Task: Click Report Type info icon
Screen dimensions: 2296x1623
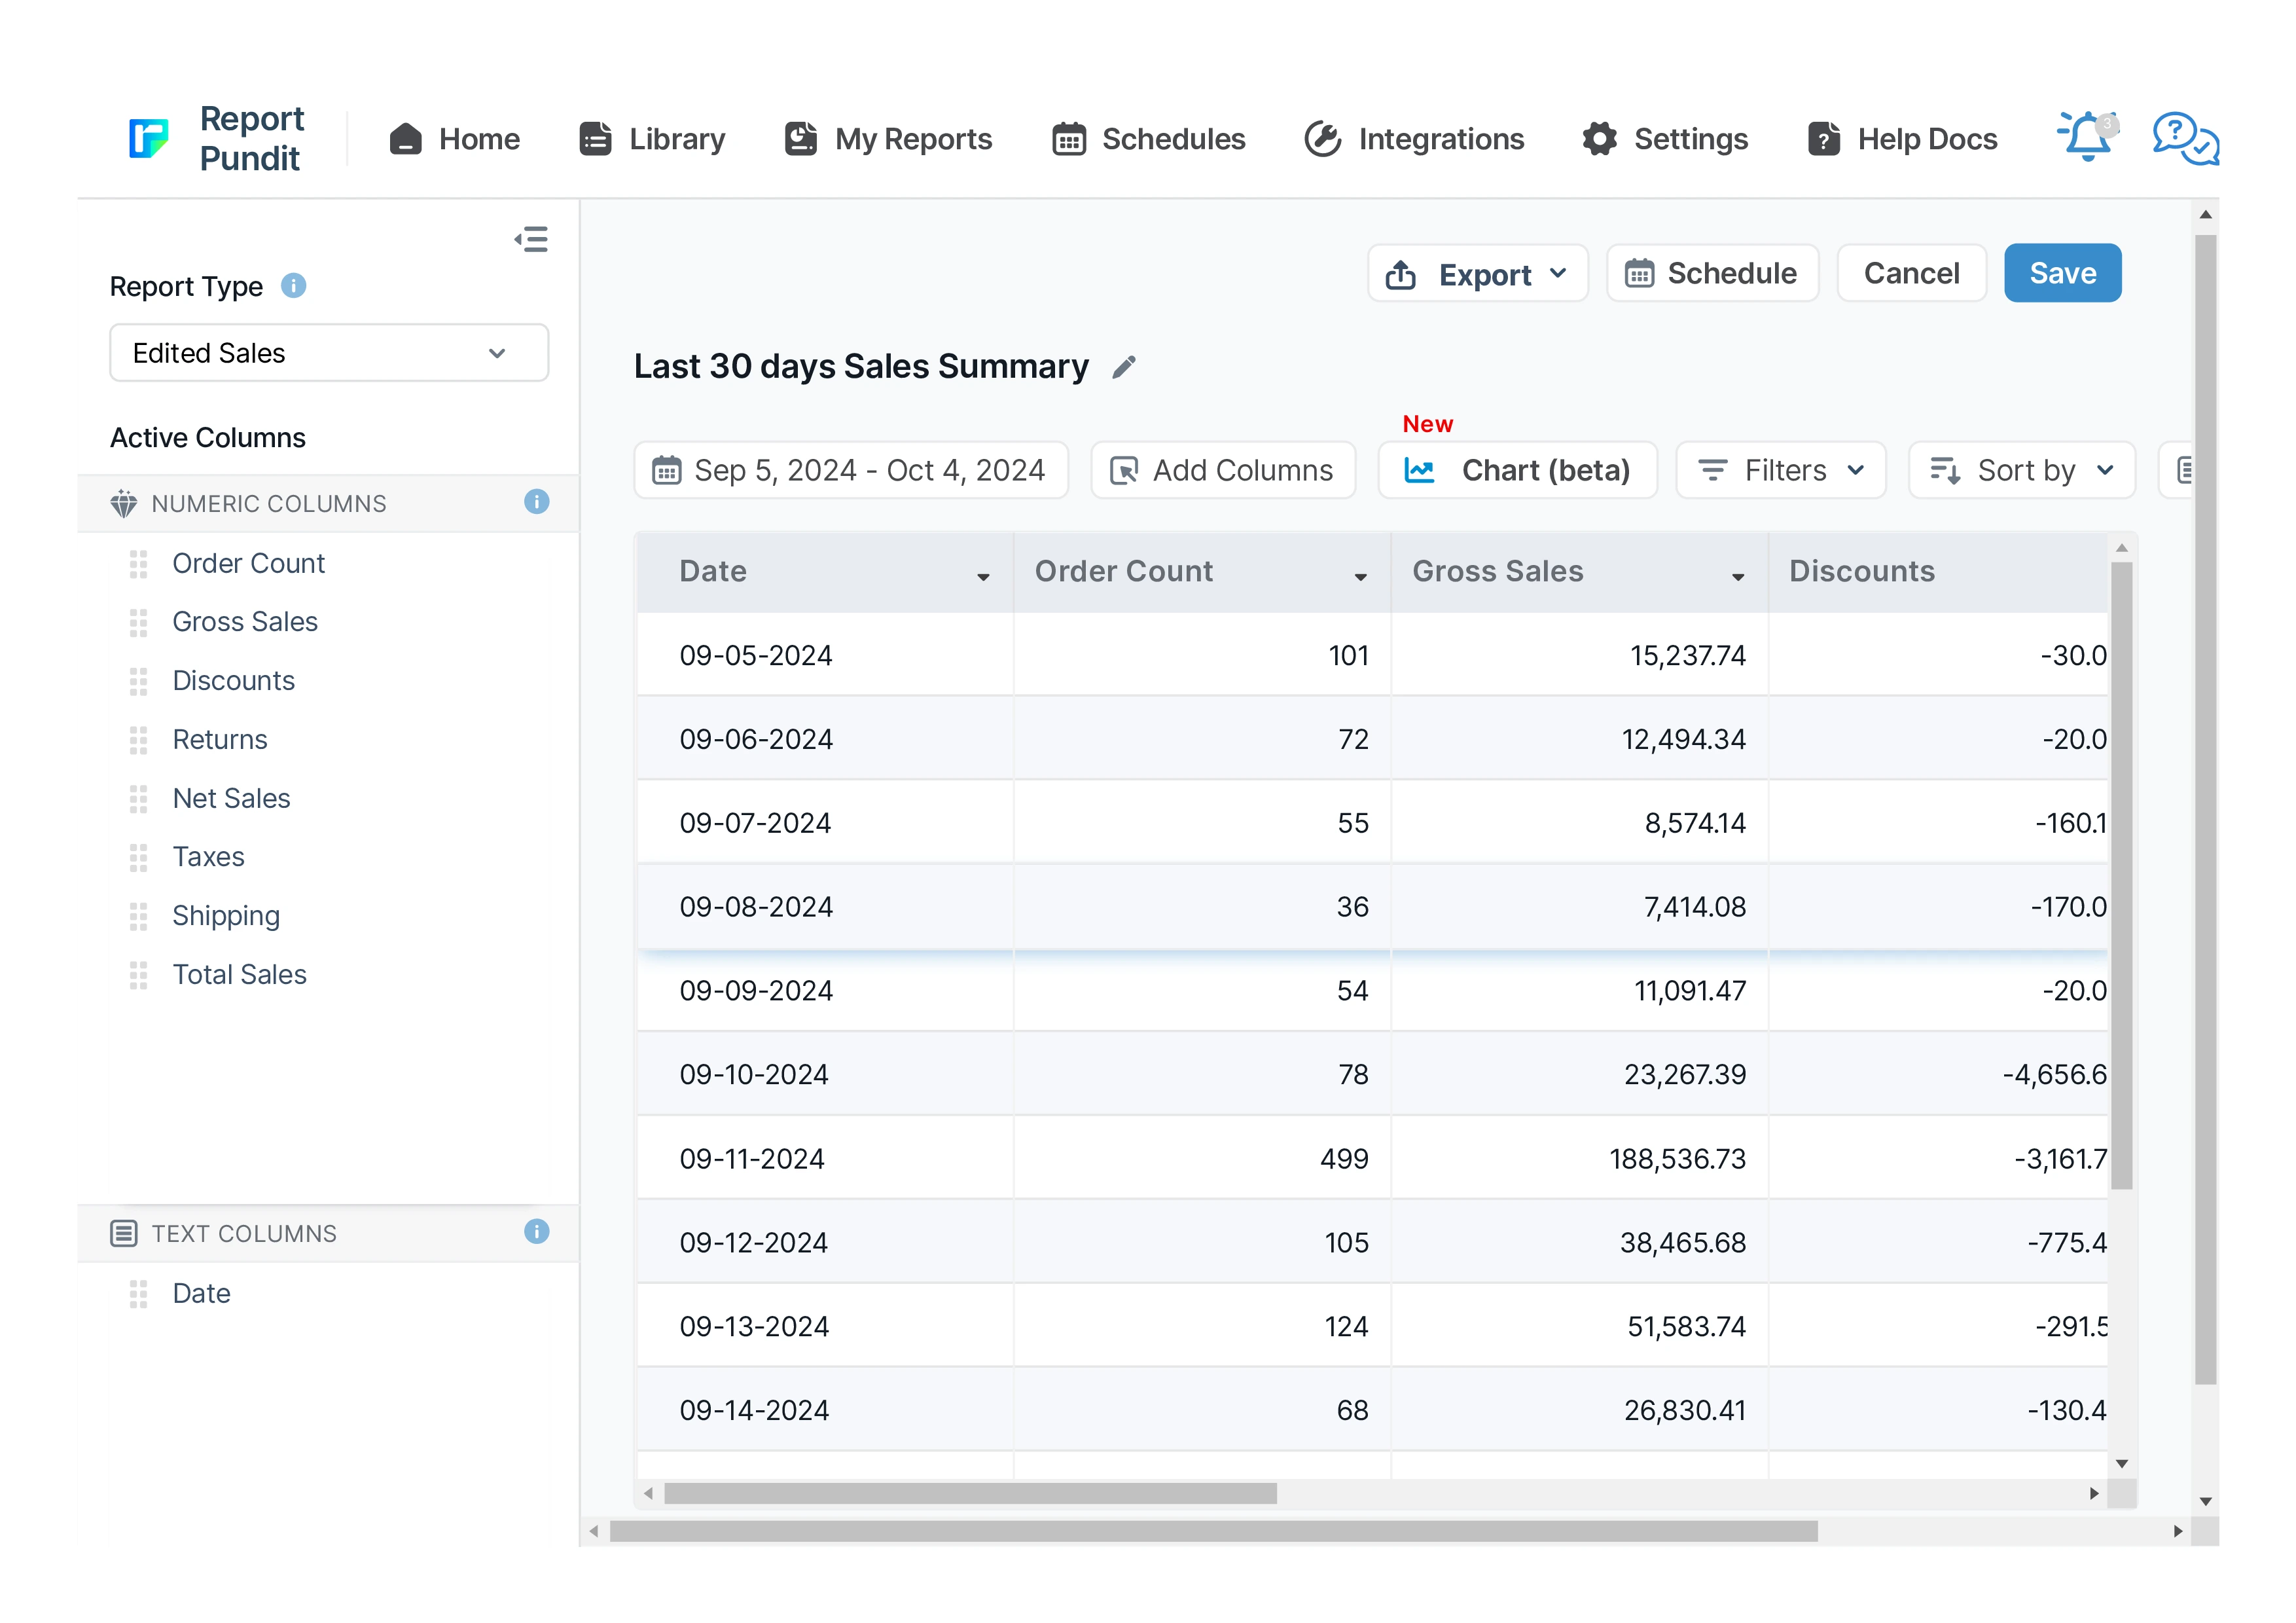Action: click(x=293, y=286)
